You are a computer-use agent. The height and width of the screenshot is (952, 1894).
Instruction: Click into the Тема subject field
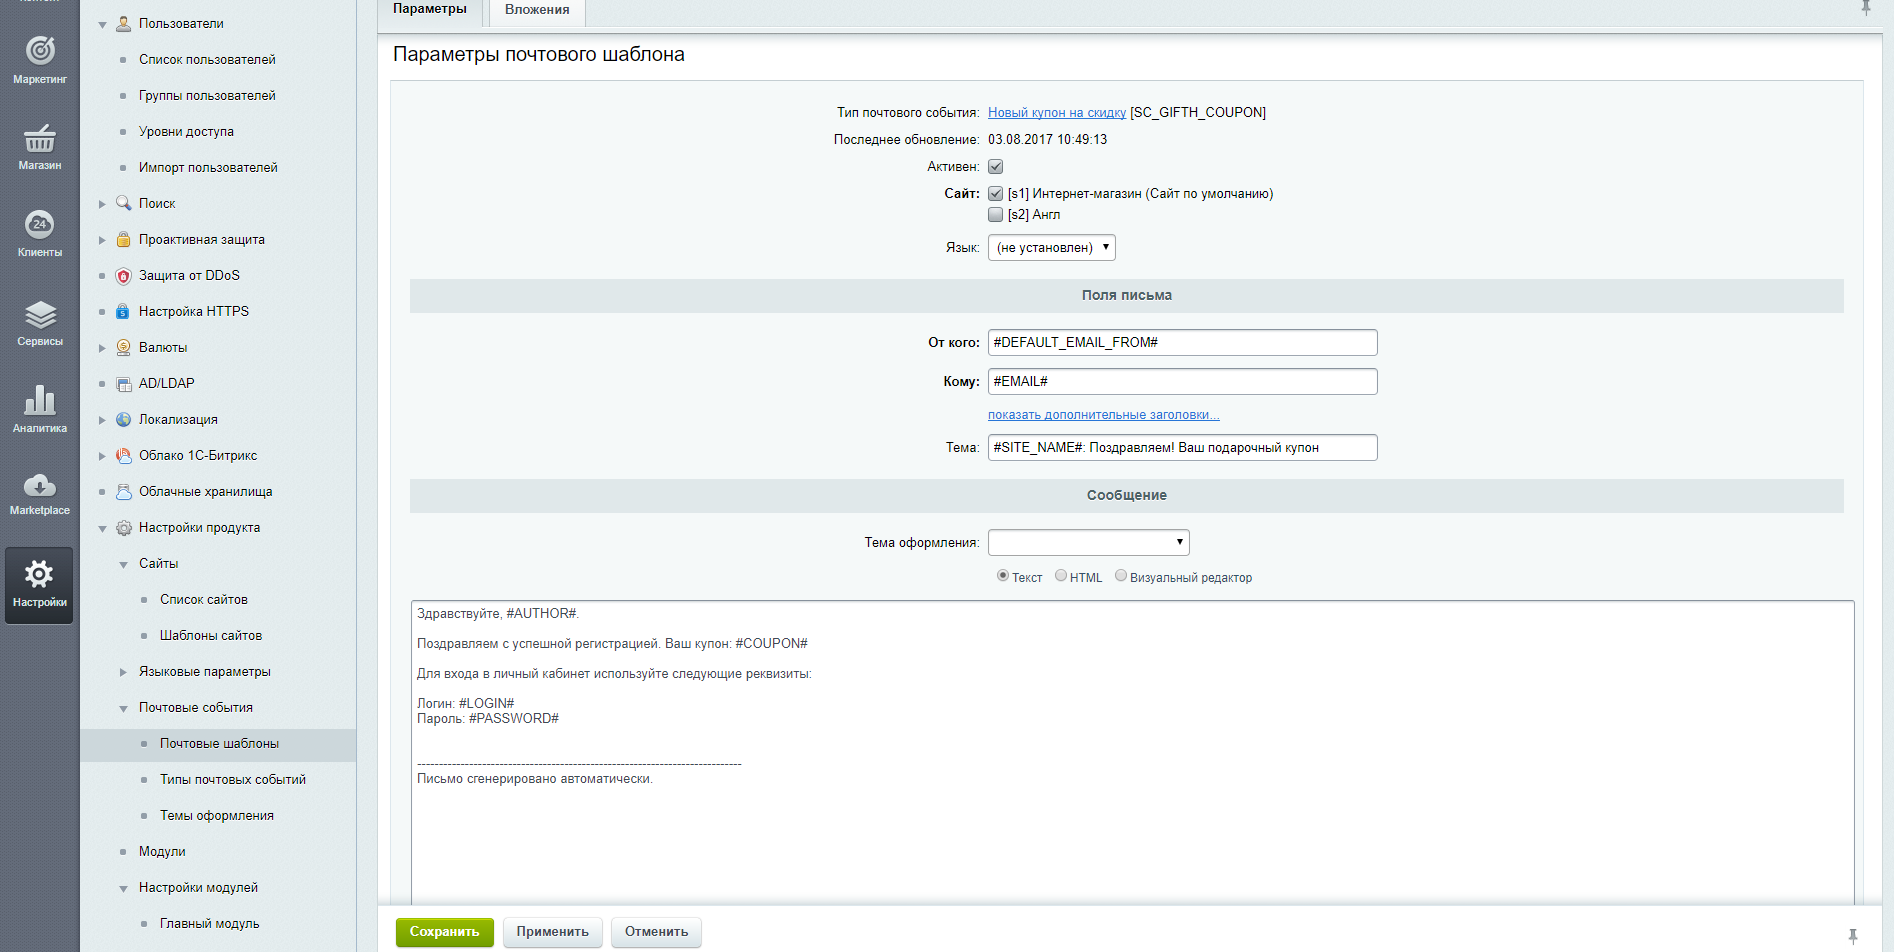click(x=1182, y=448)
